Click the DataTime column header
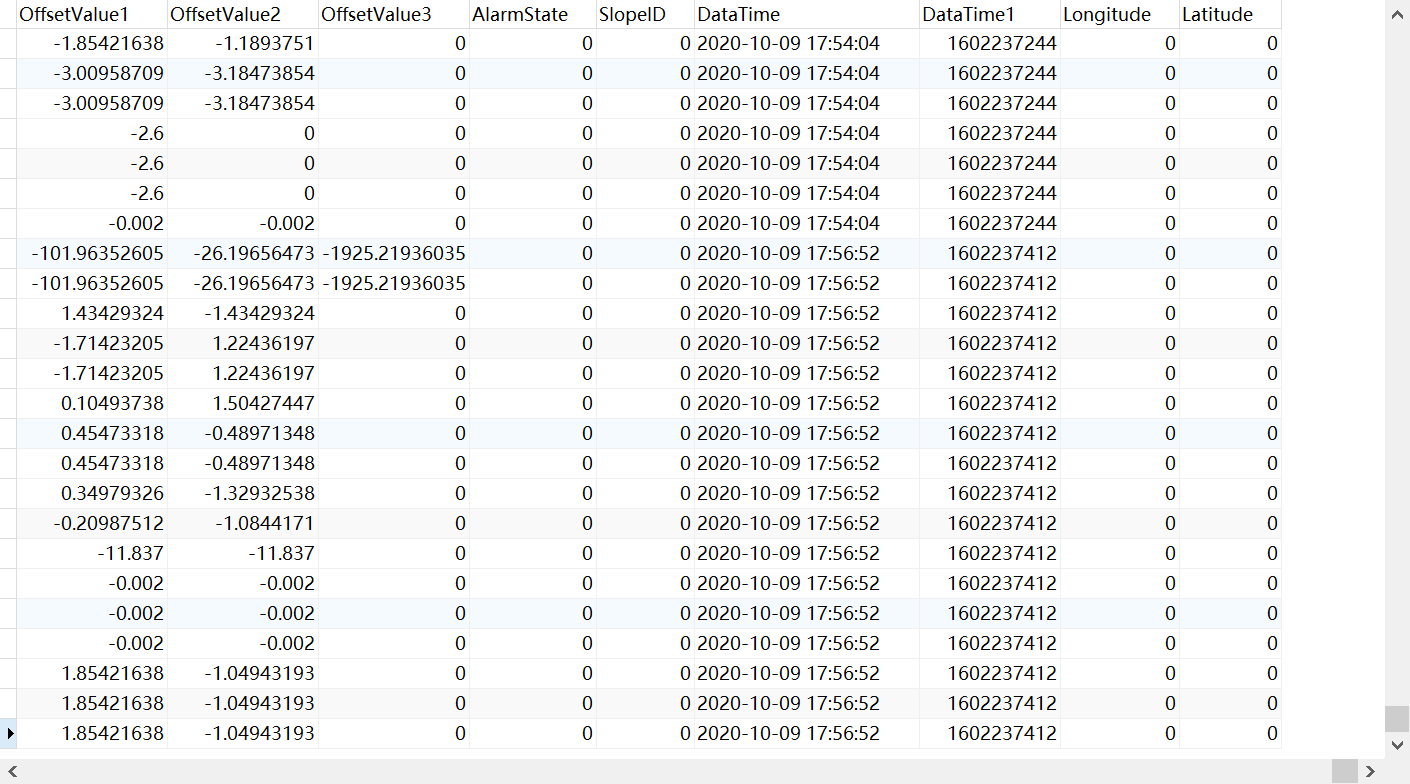The image size is (1410, 784). click(807, 14)
